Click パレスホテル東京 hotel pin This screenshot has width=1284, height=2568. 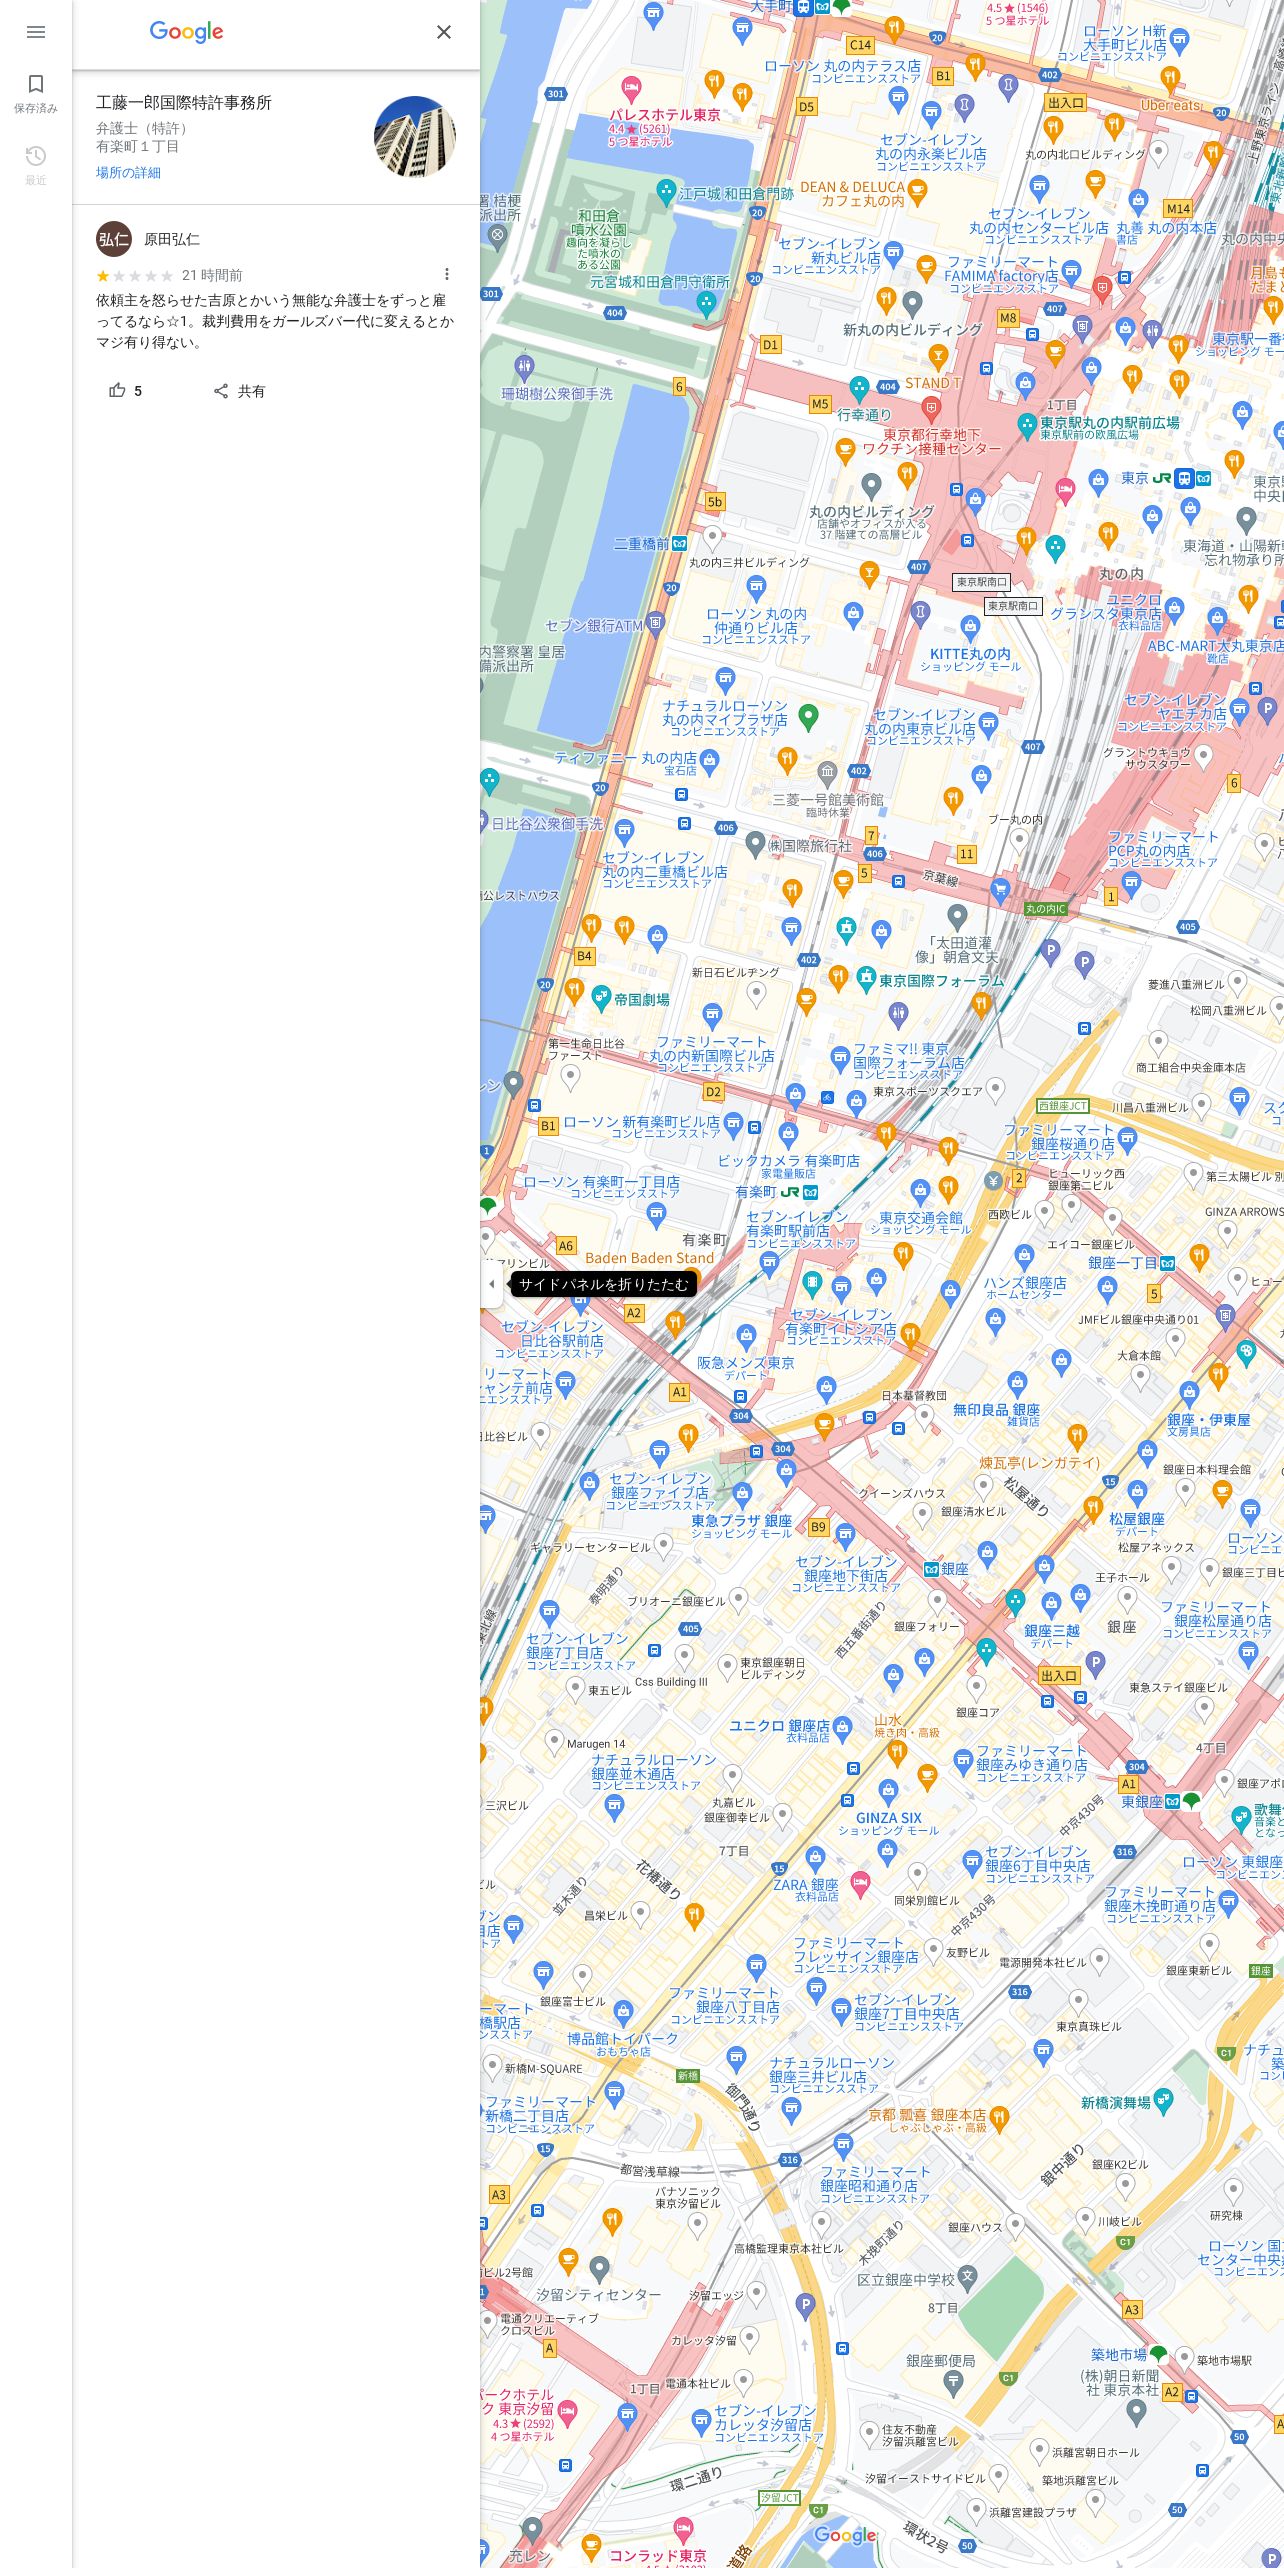631,88
